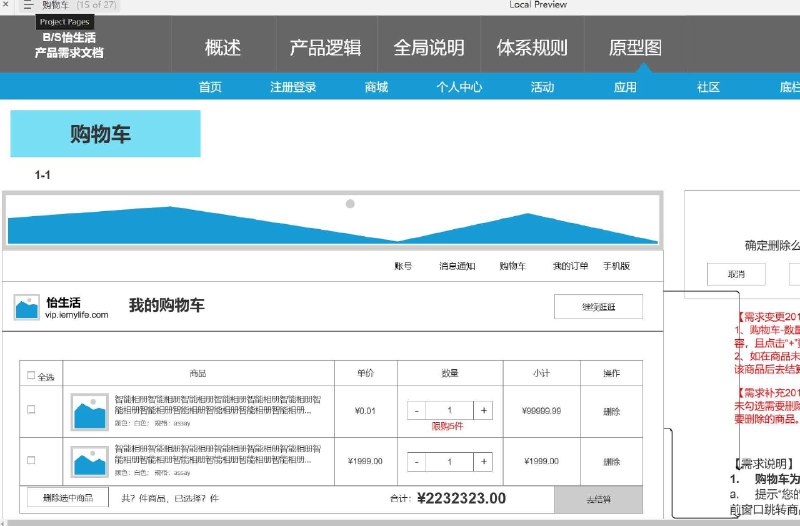Decrease quantity of the ¥0.01 item
The height and width of the screenshot is (526, 800).
coord(416,411)
